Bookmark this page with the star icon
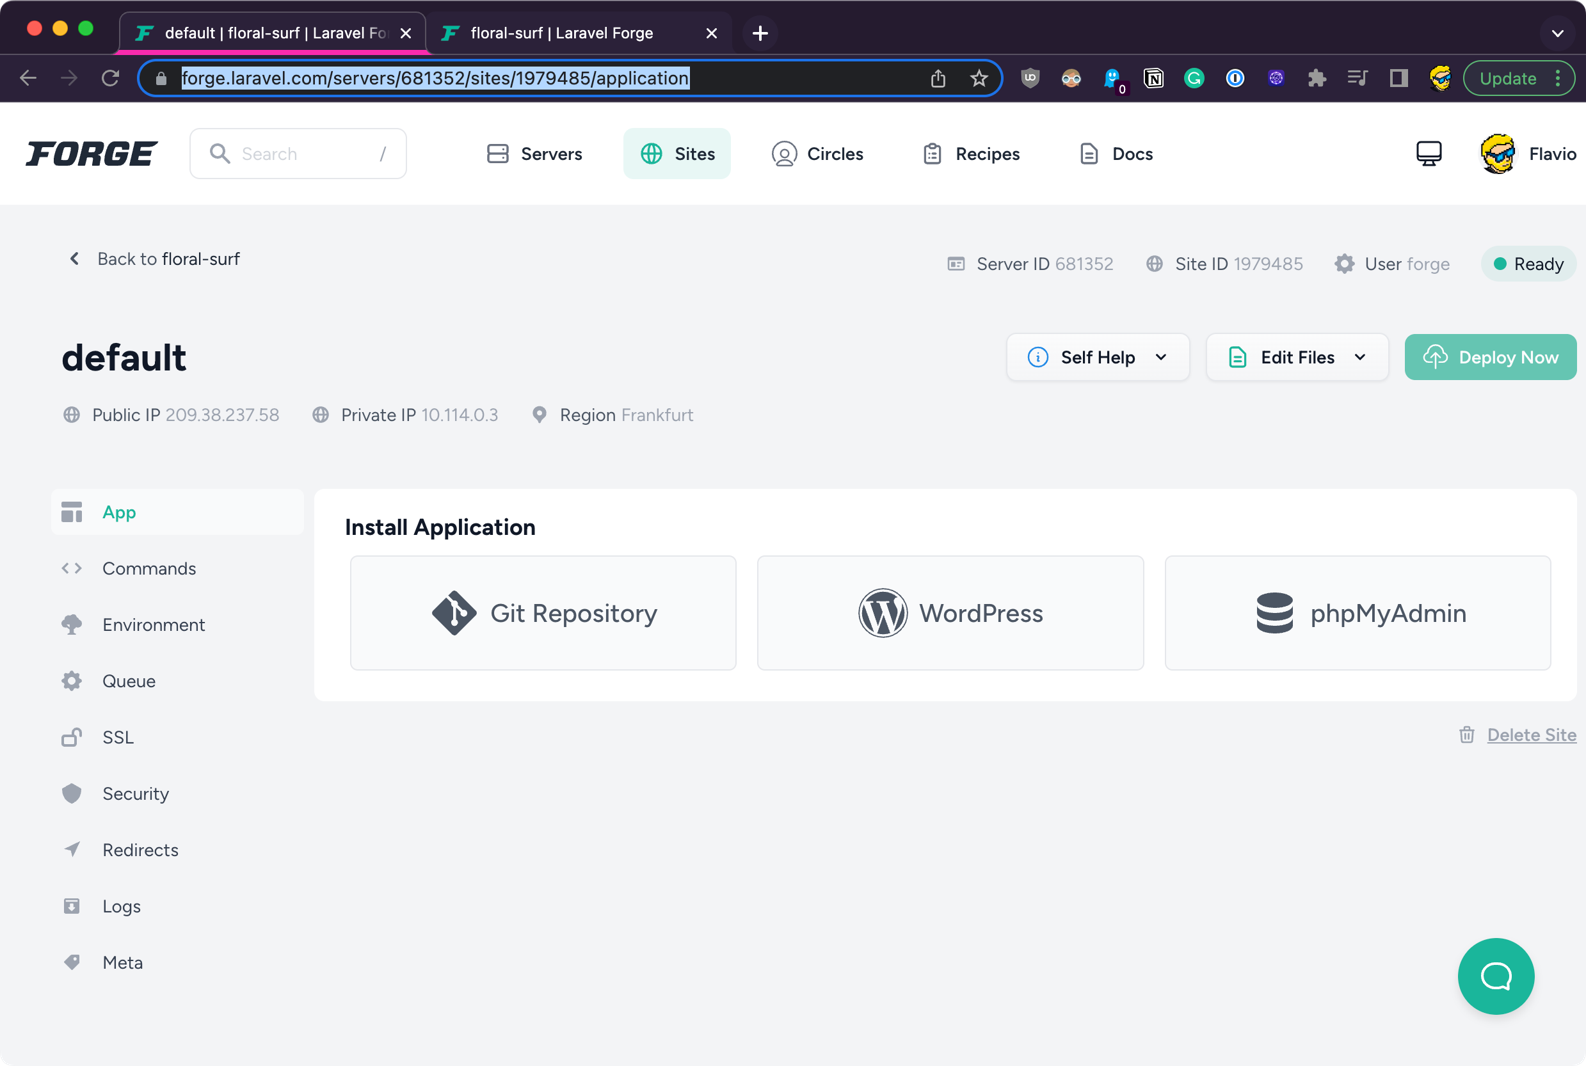 (979, 78)
